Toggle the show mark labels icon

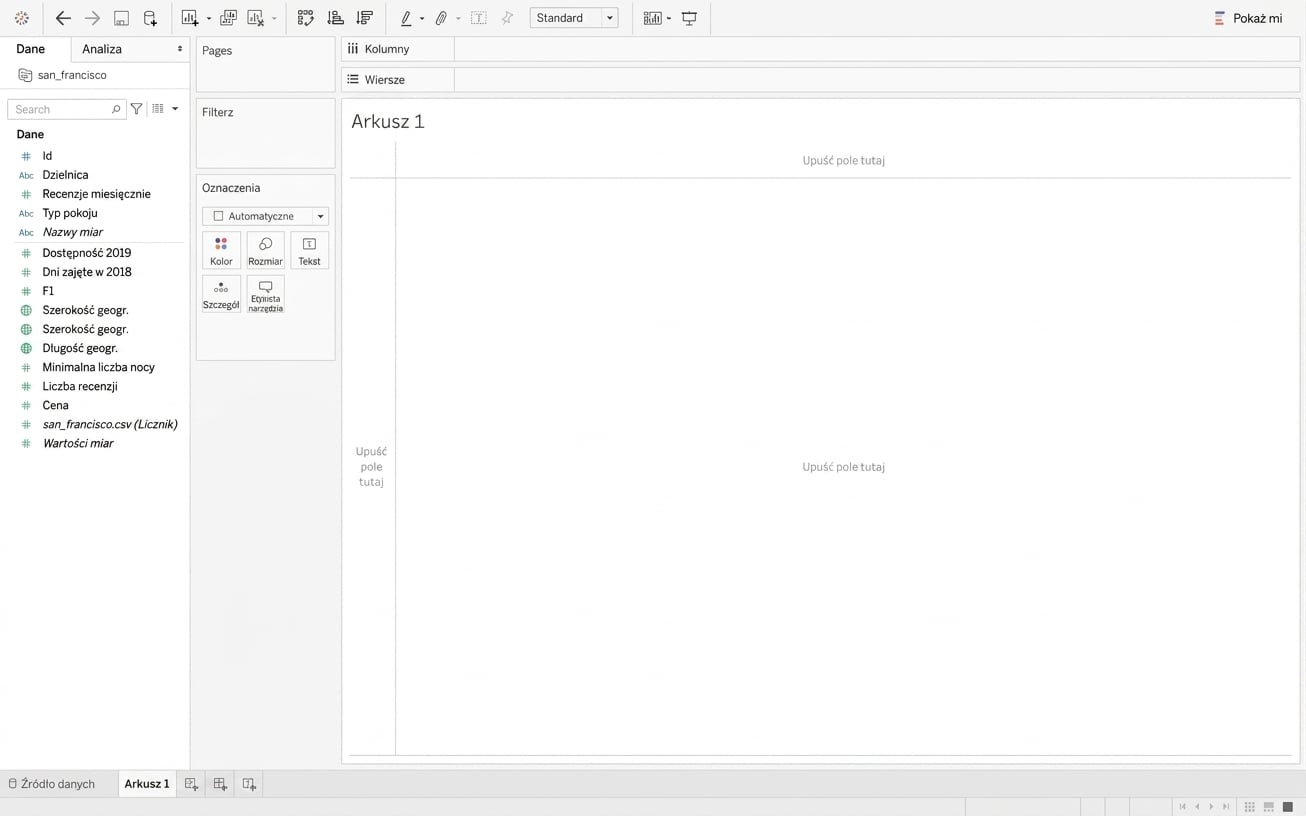(x=479, y=18)
